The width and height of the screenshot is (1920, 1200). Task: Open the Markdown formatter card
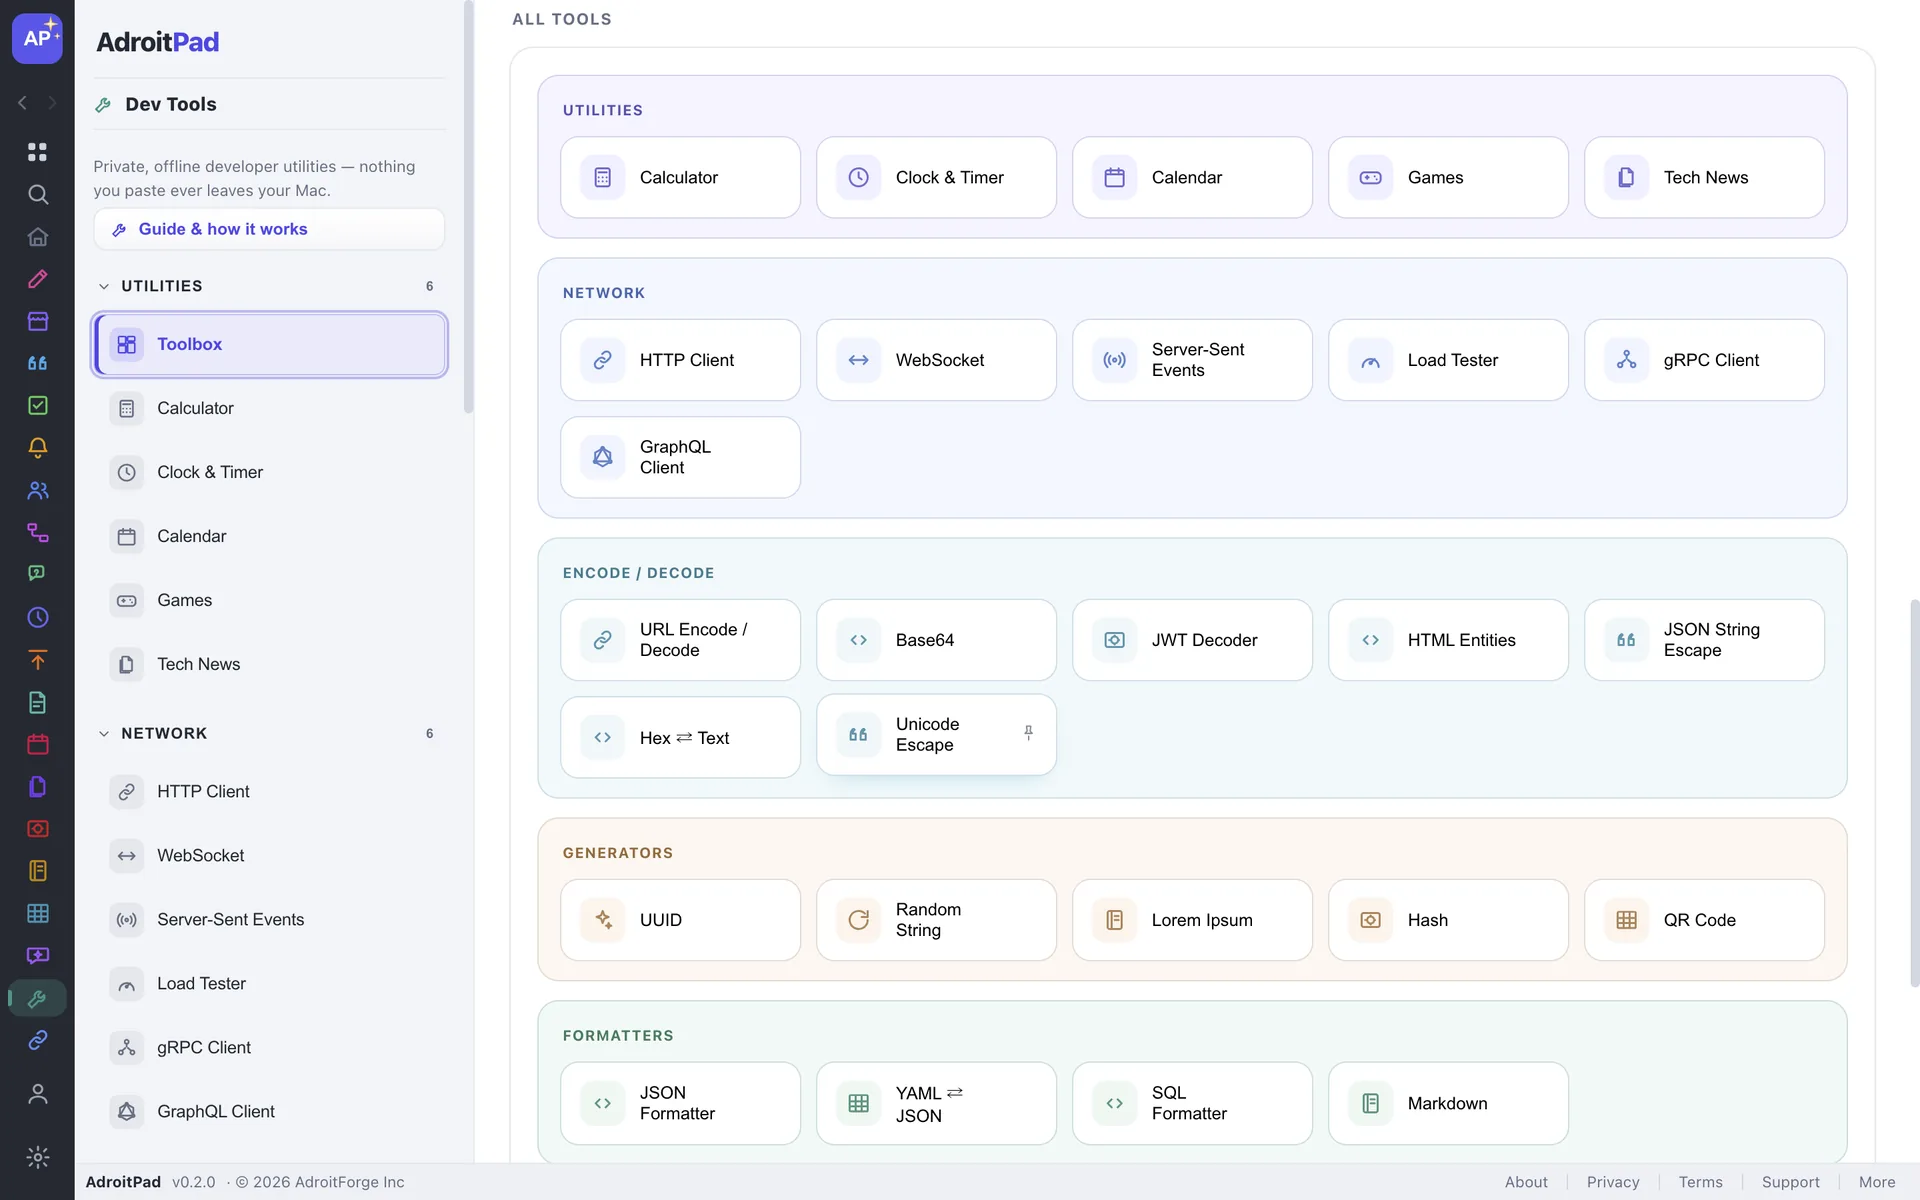click(1448, 1103)
